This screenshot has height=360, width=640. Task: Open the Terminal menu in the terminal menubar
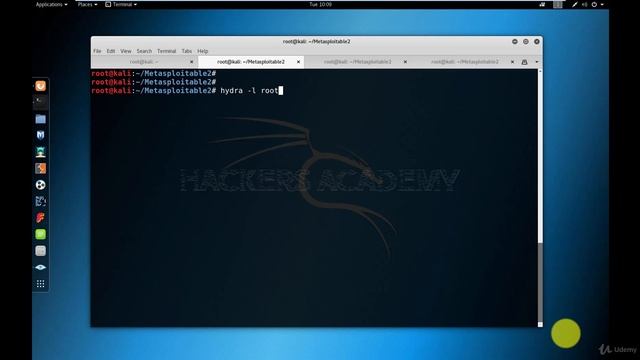pos(167,51)
